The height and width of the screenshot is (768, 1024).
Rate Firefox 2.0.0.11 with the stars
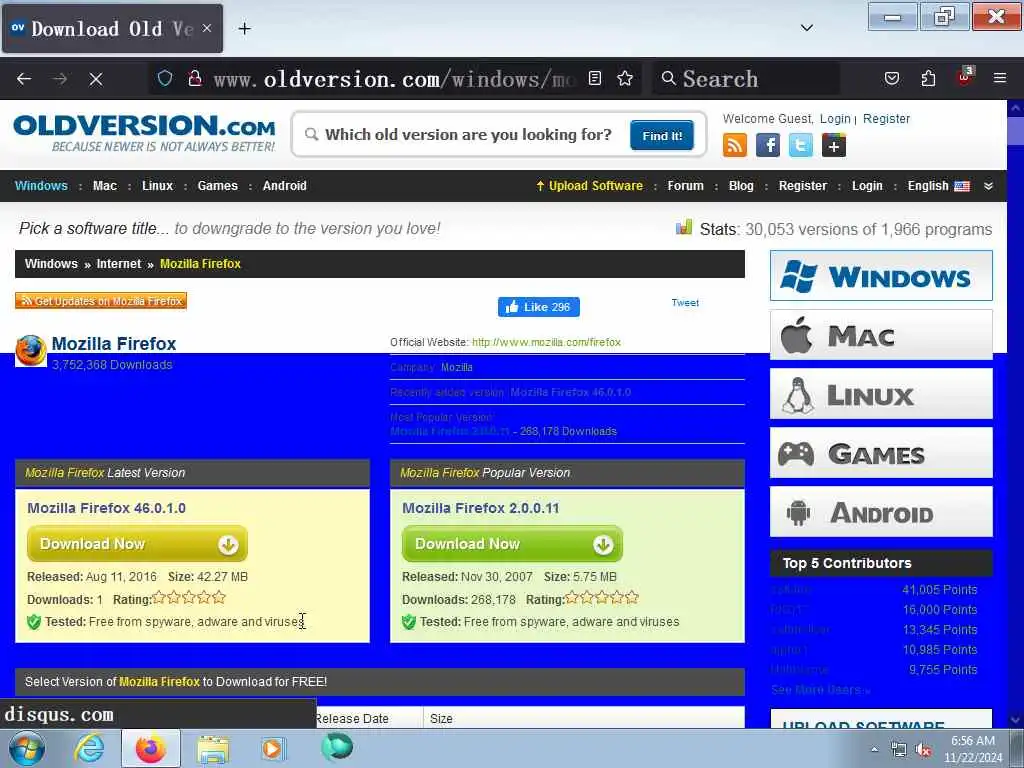(601, 598)
